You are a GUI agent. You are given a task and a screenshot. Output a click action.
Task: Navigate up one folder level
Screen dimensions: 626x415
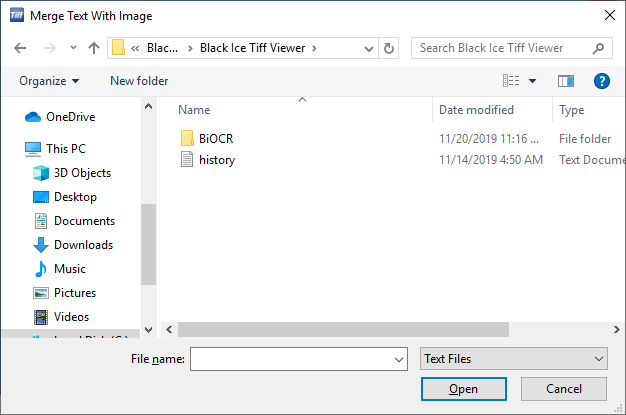point(94,48)
